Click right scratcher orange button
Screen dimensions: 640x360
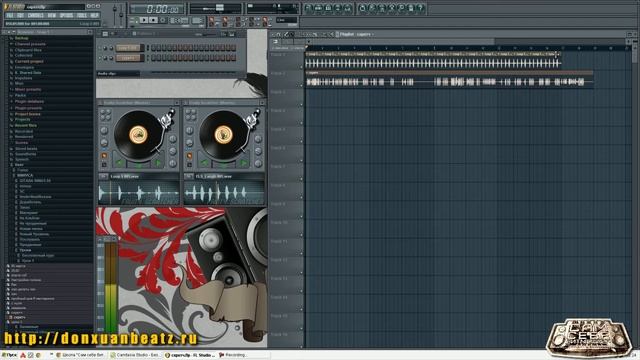[x=189, y=156]
